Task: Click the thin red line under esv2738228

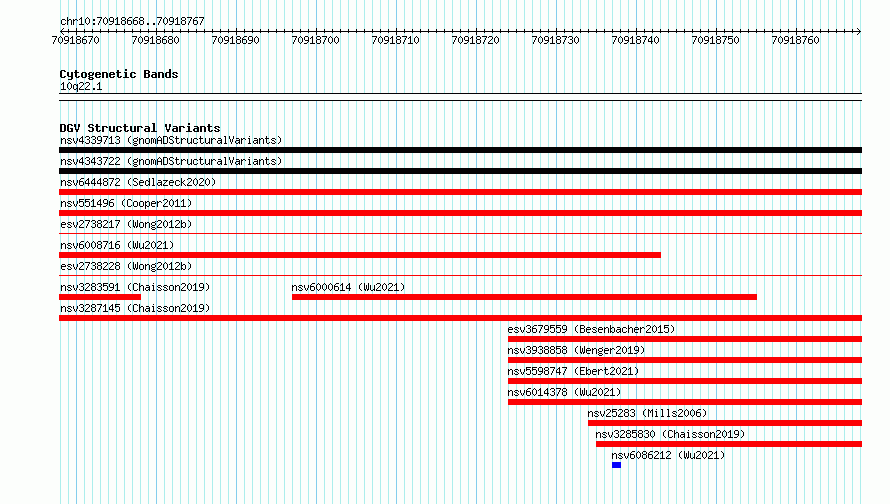Action: (x=460, y=275)
